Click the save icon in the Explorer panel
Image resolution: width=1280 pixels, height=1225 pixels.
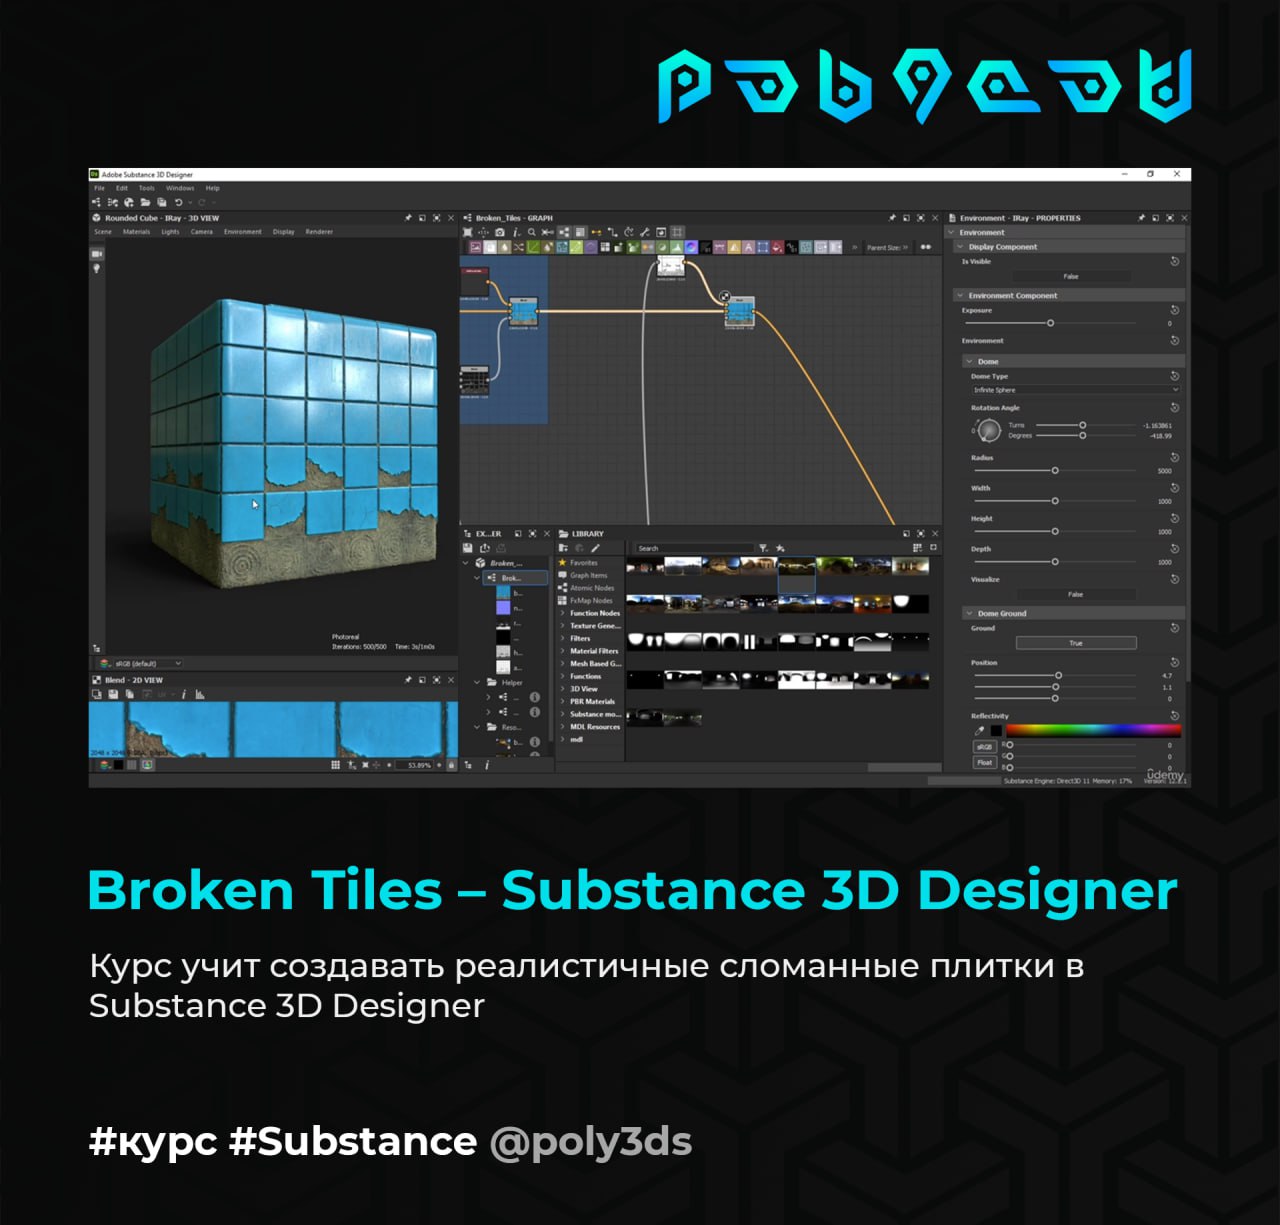coord(467,548)
